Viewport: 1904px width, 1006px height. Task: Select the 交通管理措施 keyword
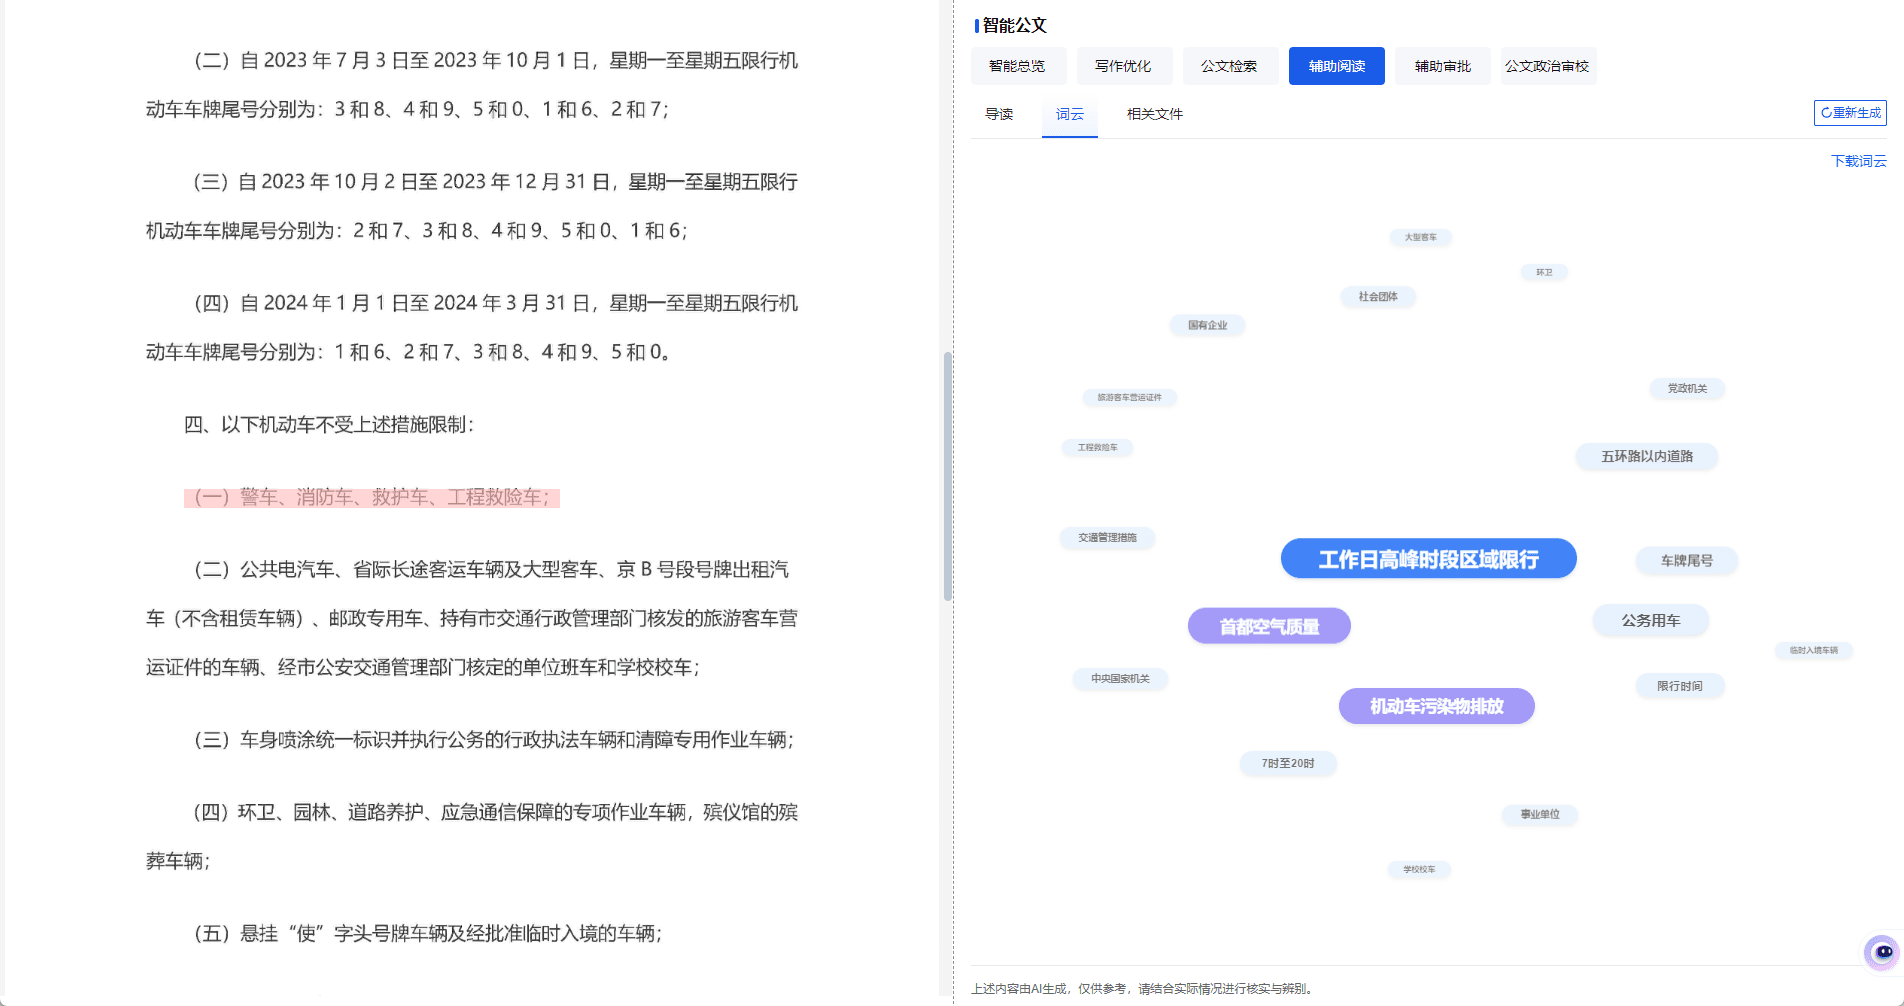1107,538
